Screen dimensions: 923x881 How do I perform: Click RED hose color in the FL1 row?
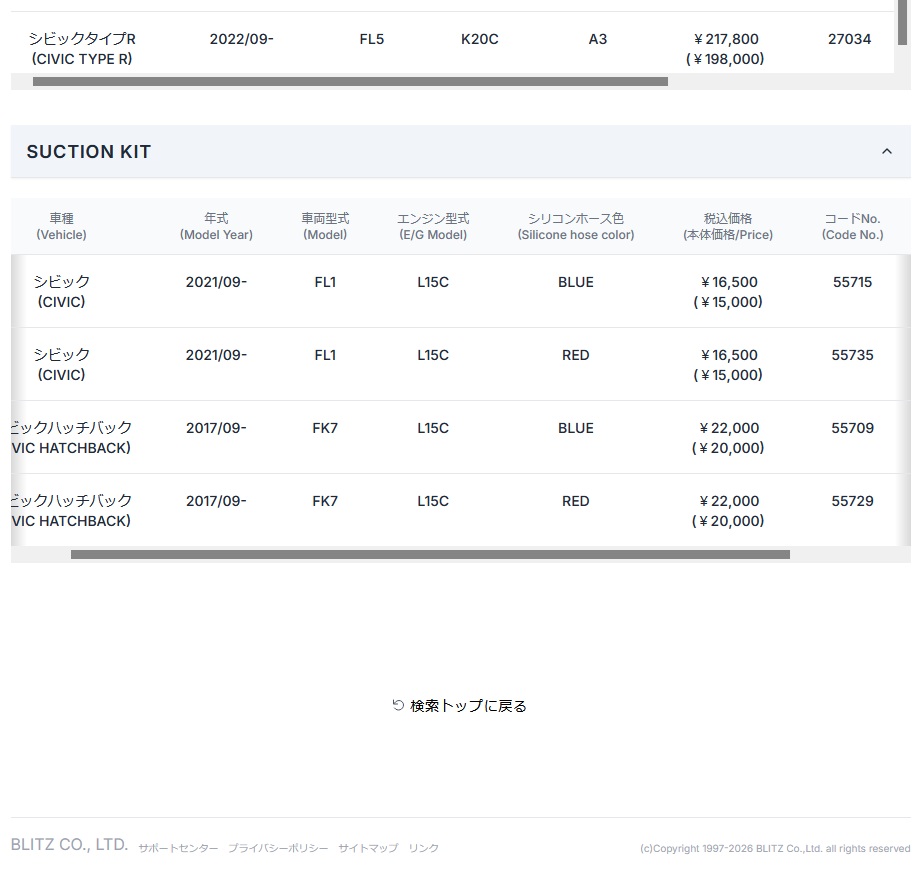pos(576,355)
